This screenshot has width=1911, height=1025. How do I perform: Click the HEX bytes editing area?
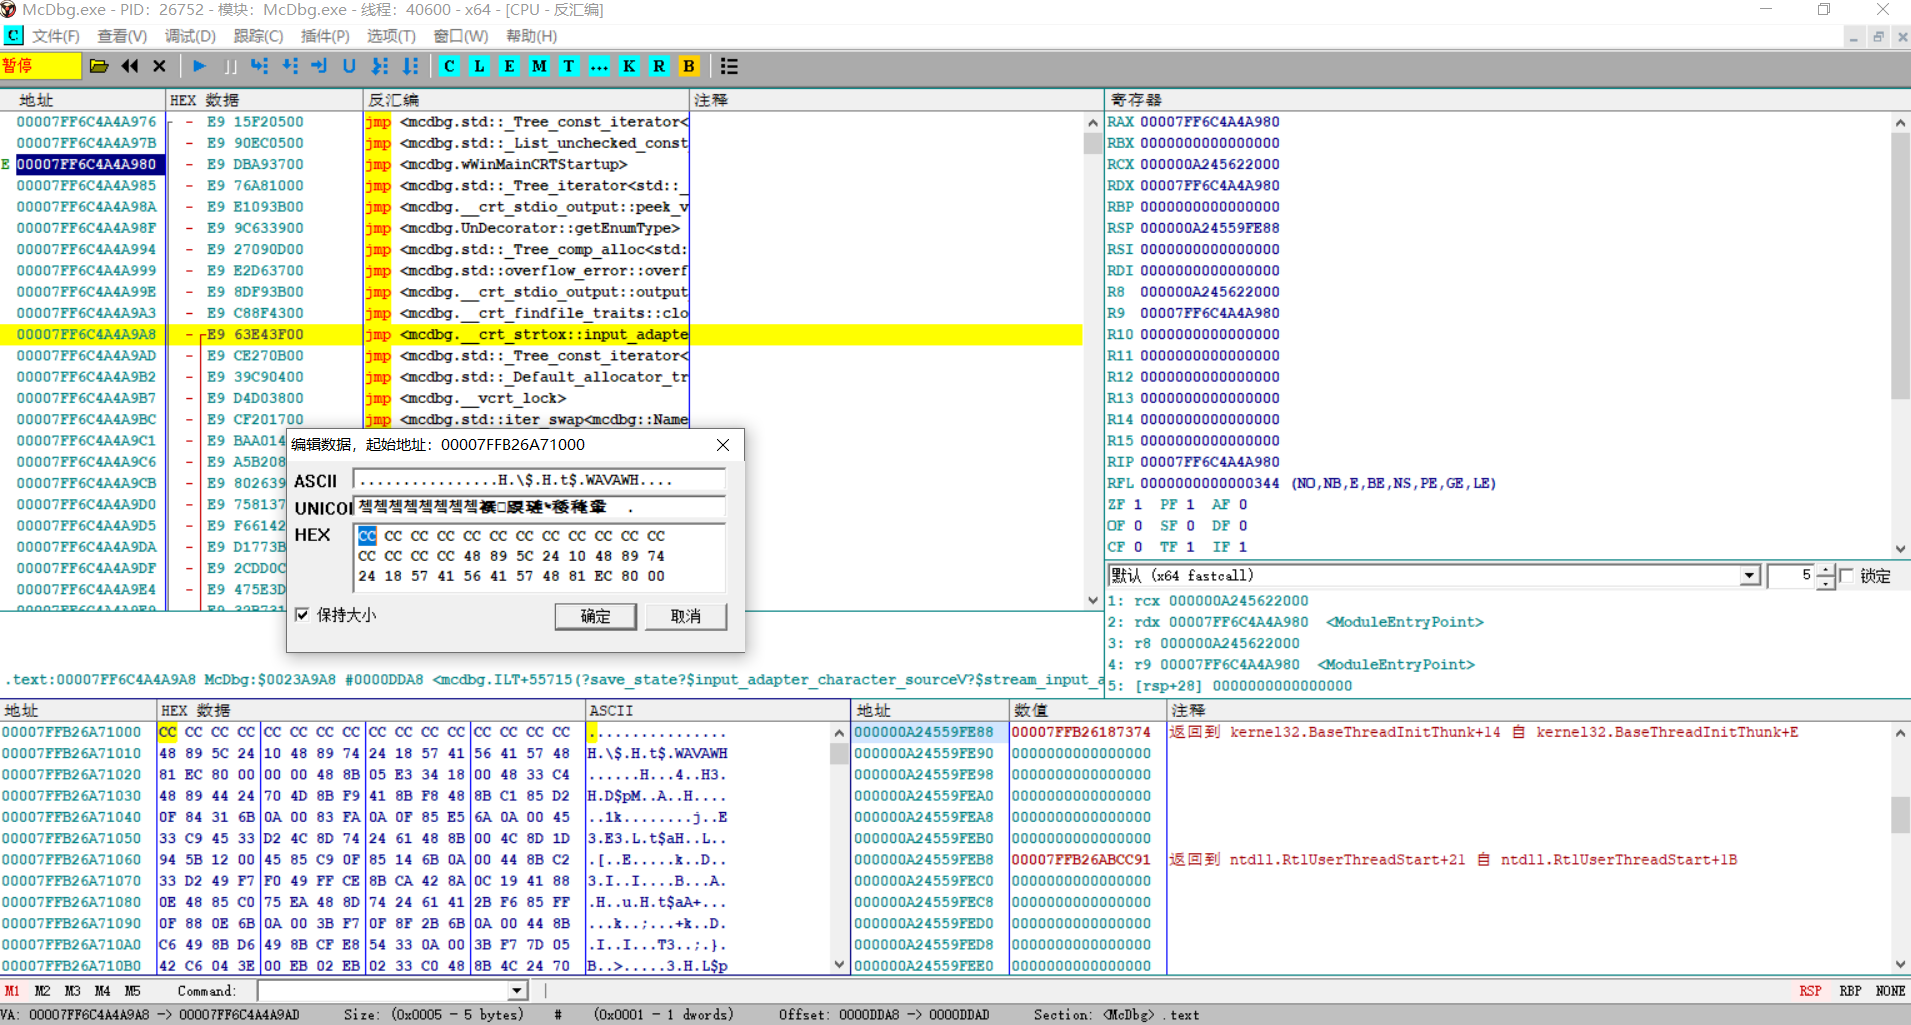point(540,557)
